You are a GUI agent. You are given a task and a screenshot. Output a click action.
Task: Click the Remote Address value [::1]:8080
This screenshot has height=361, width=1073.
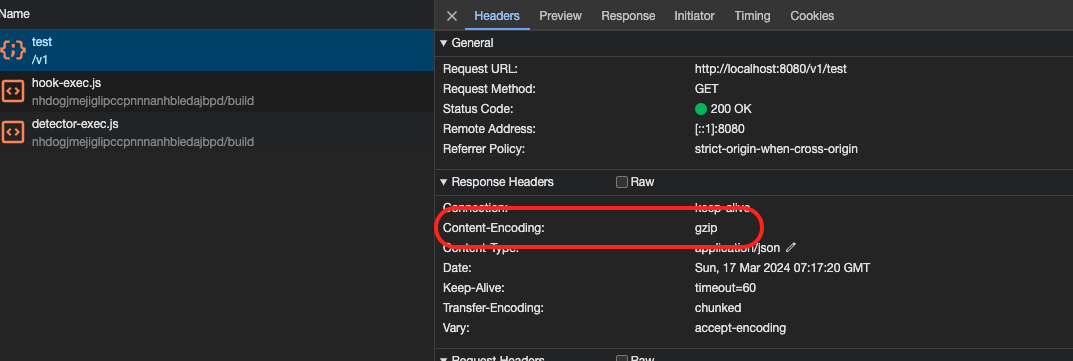(719, 129)
